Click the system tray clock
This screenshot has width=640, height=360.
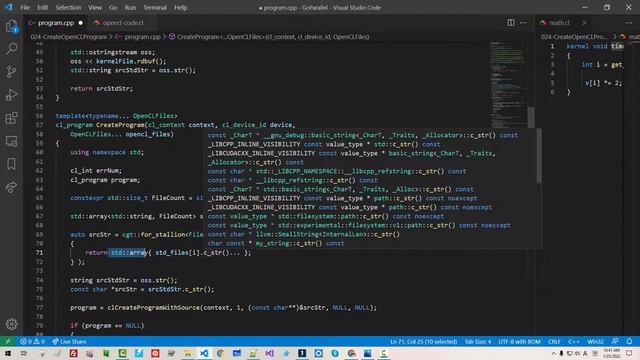click(x=611, y=353)
